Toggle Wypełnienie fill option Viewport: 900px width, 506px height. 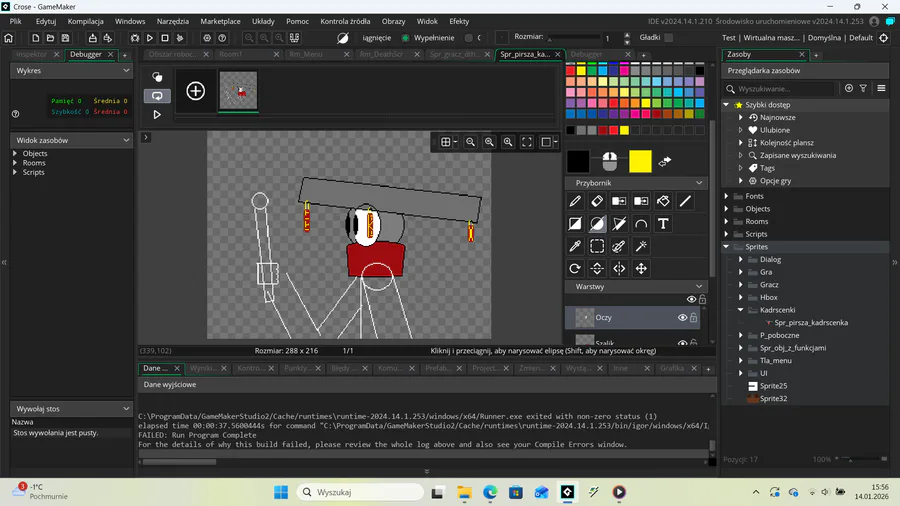(x=406, y=38)
